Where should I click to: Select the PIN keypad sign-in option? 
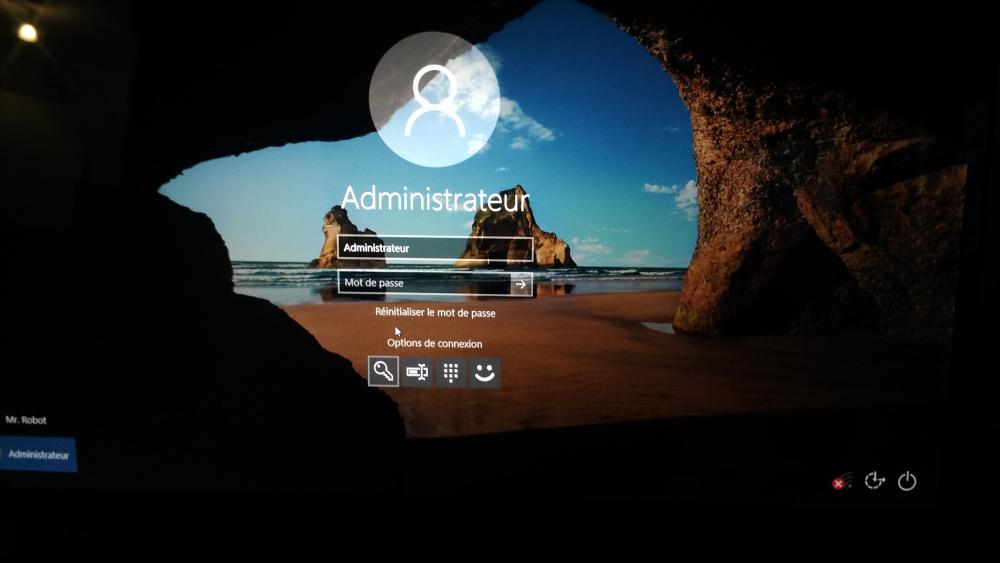click(x=451, y=372)
